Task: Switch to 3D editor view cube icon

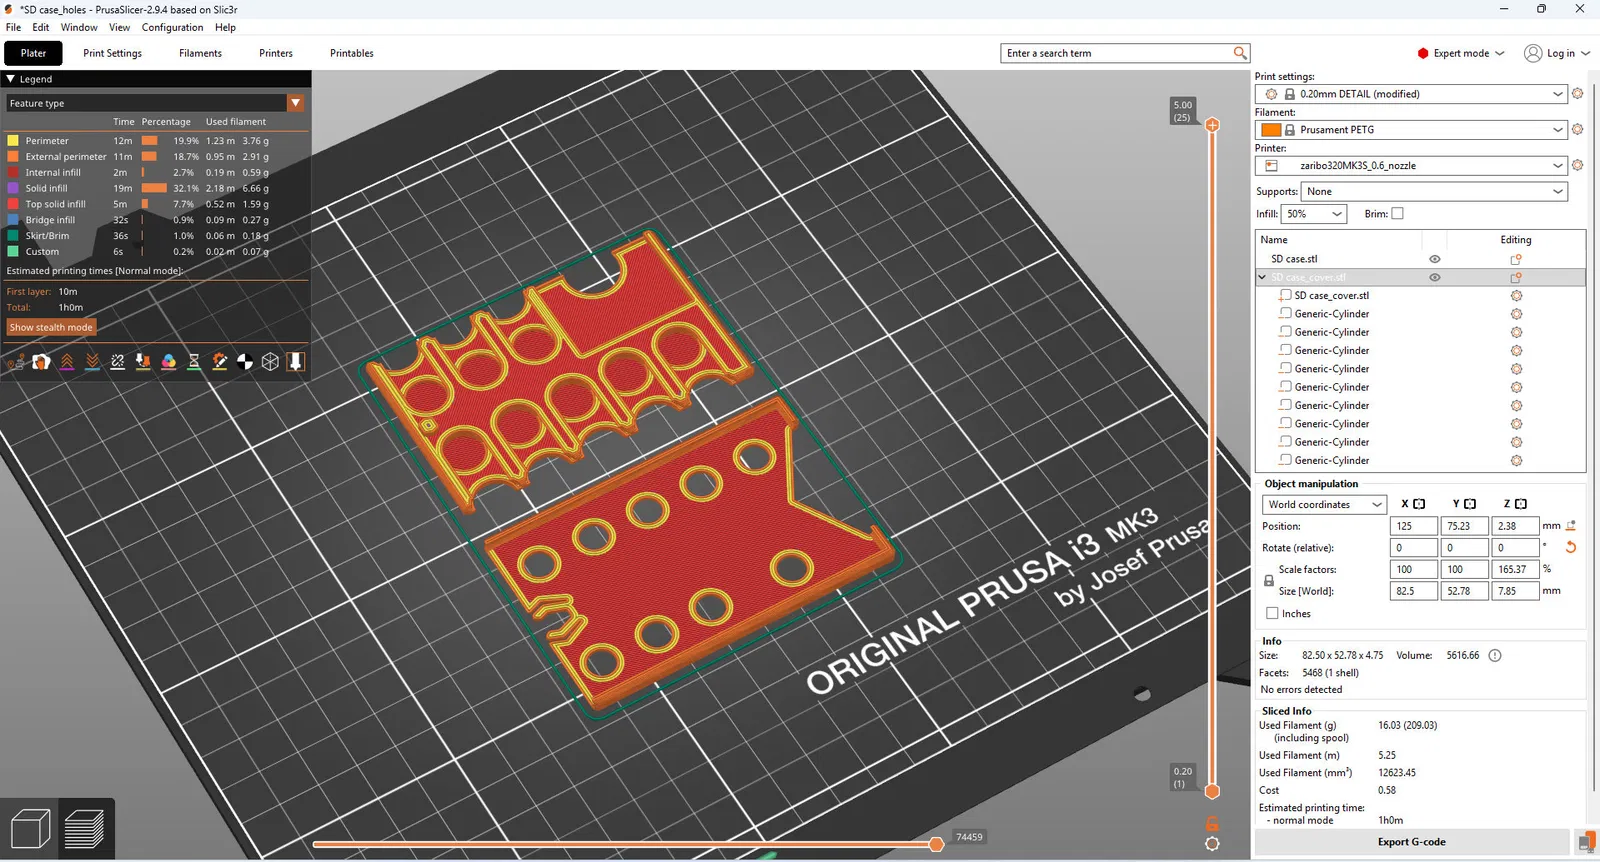Action: (x=30, y=829)
